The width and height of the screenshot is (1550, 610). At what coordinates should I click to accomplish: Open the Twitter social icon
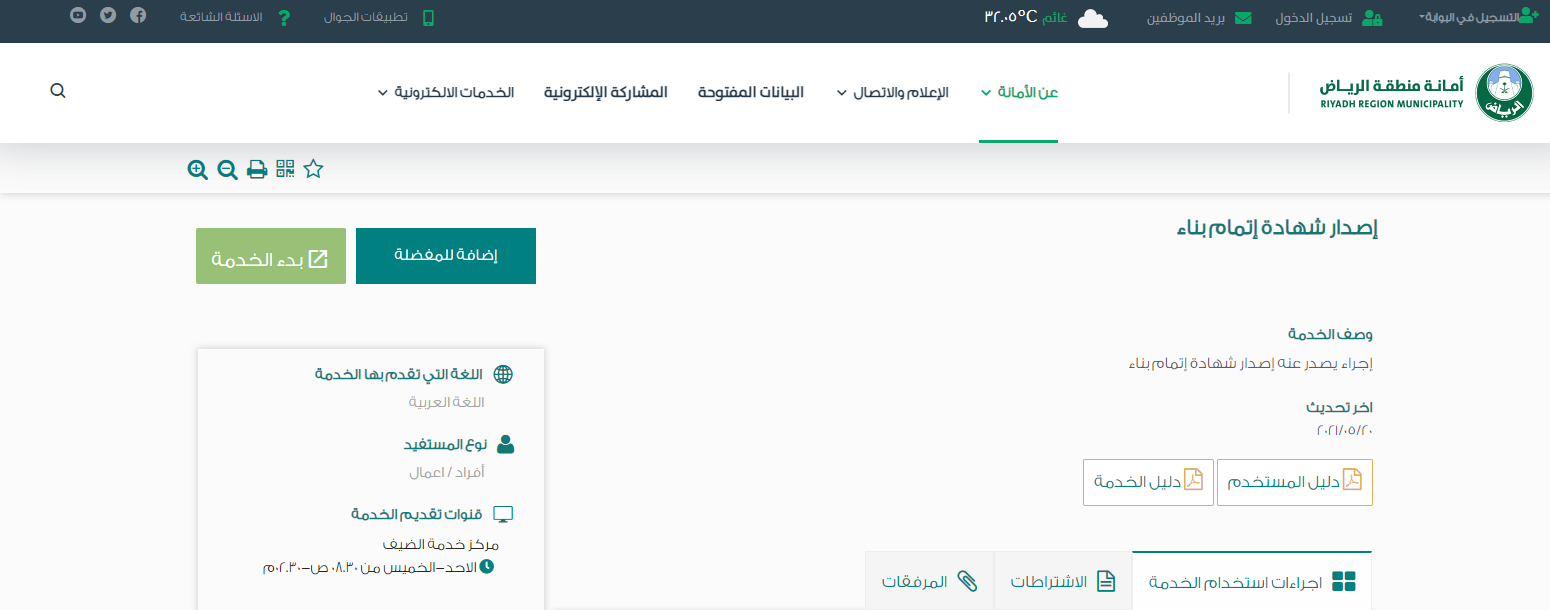[x=108, y=16]
